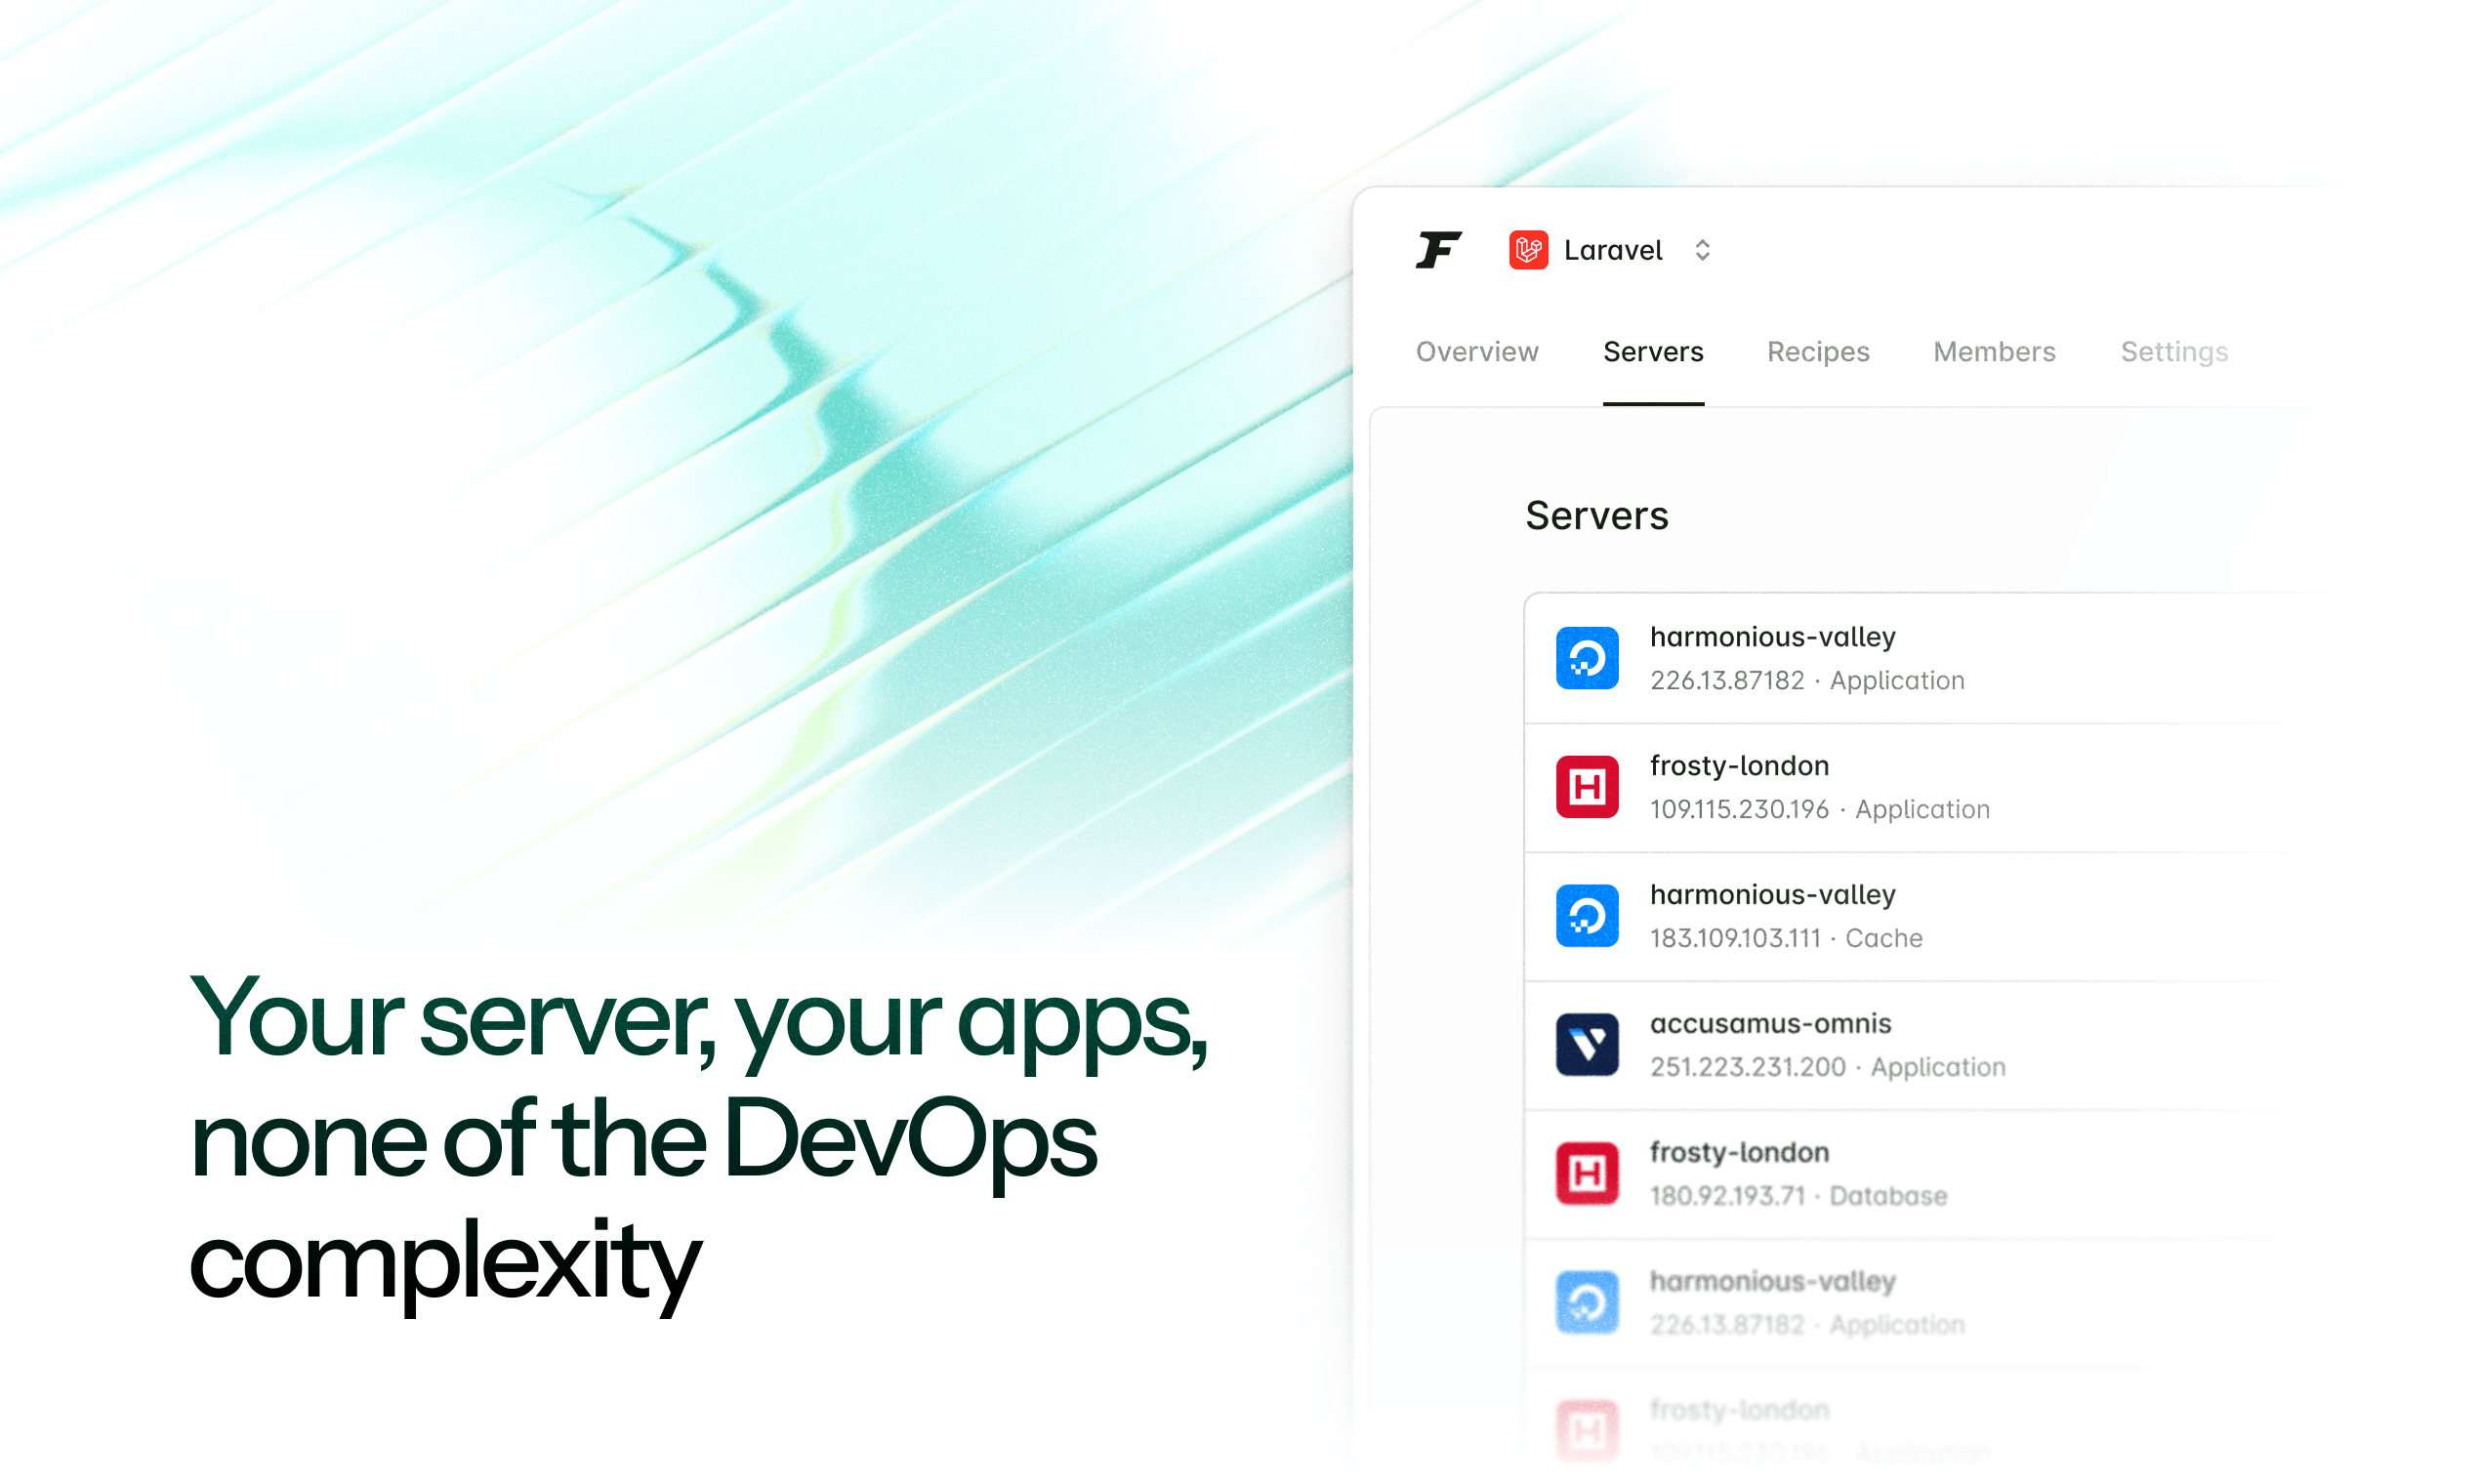Click the faded DigitalOcean icon near bottom
The image size is (2480, 1484).
coord(1587,1302)
